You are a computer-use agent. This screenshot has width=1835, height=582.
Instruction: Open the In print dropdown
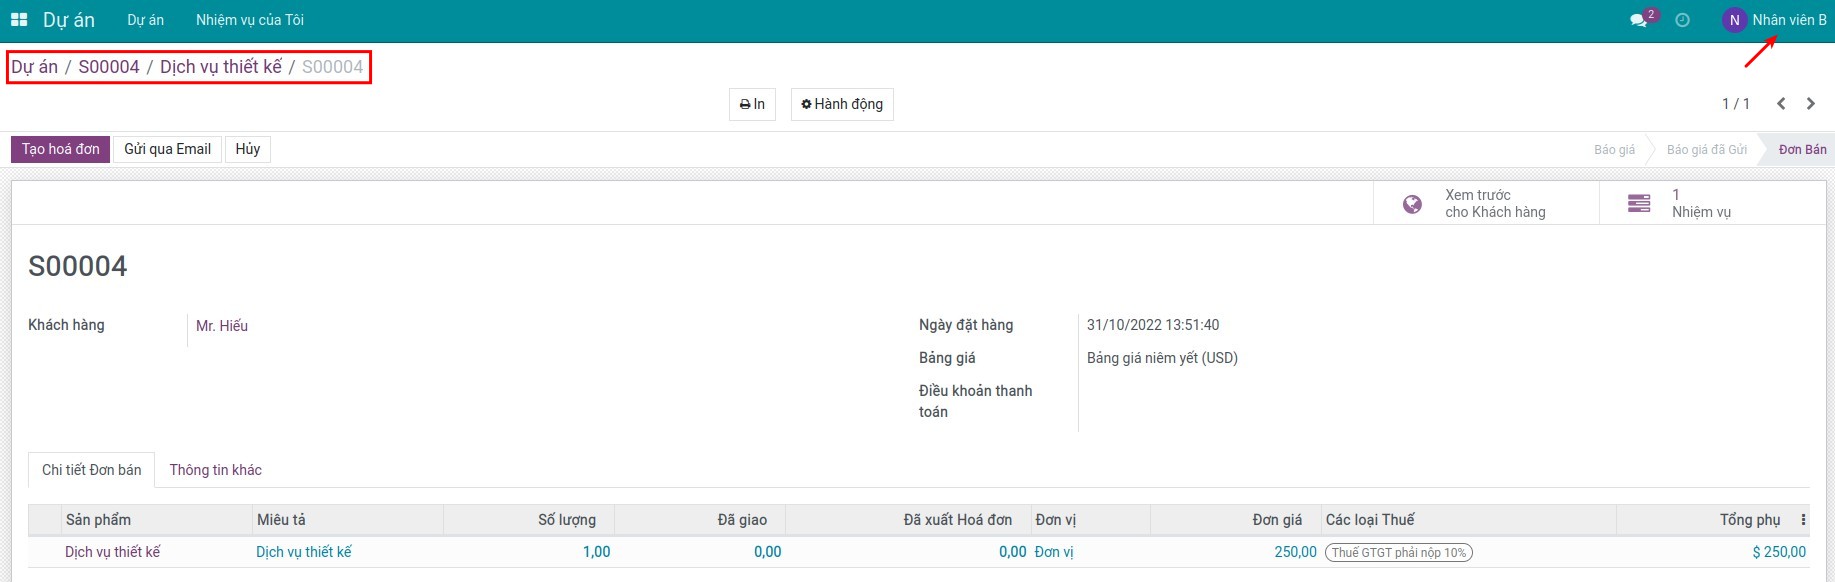752,104
